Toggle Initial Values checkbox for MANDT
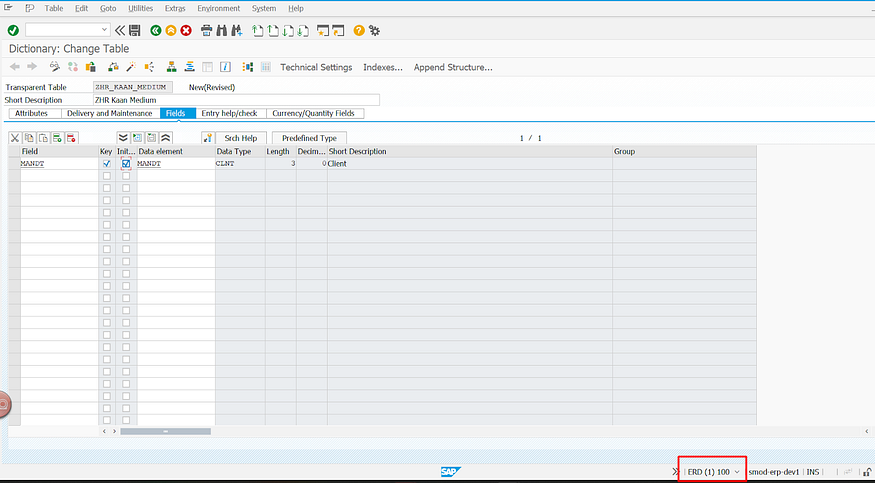The image size is (875, 483). pyautogui.click(x=126, y=164)
